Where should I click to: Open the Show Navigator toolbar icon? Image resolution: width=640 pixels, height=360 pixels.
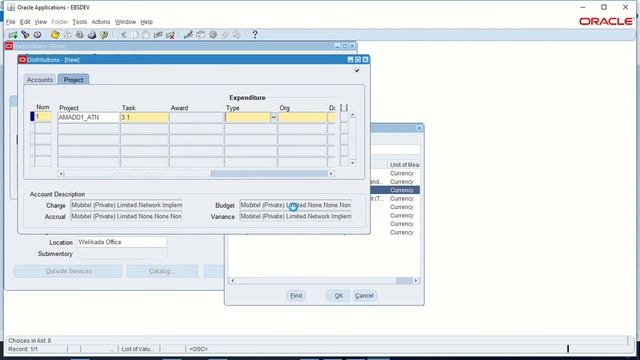(x=38, y=35)
